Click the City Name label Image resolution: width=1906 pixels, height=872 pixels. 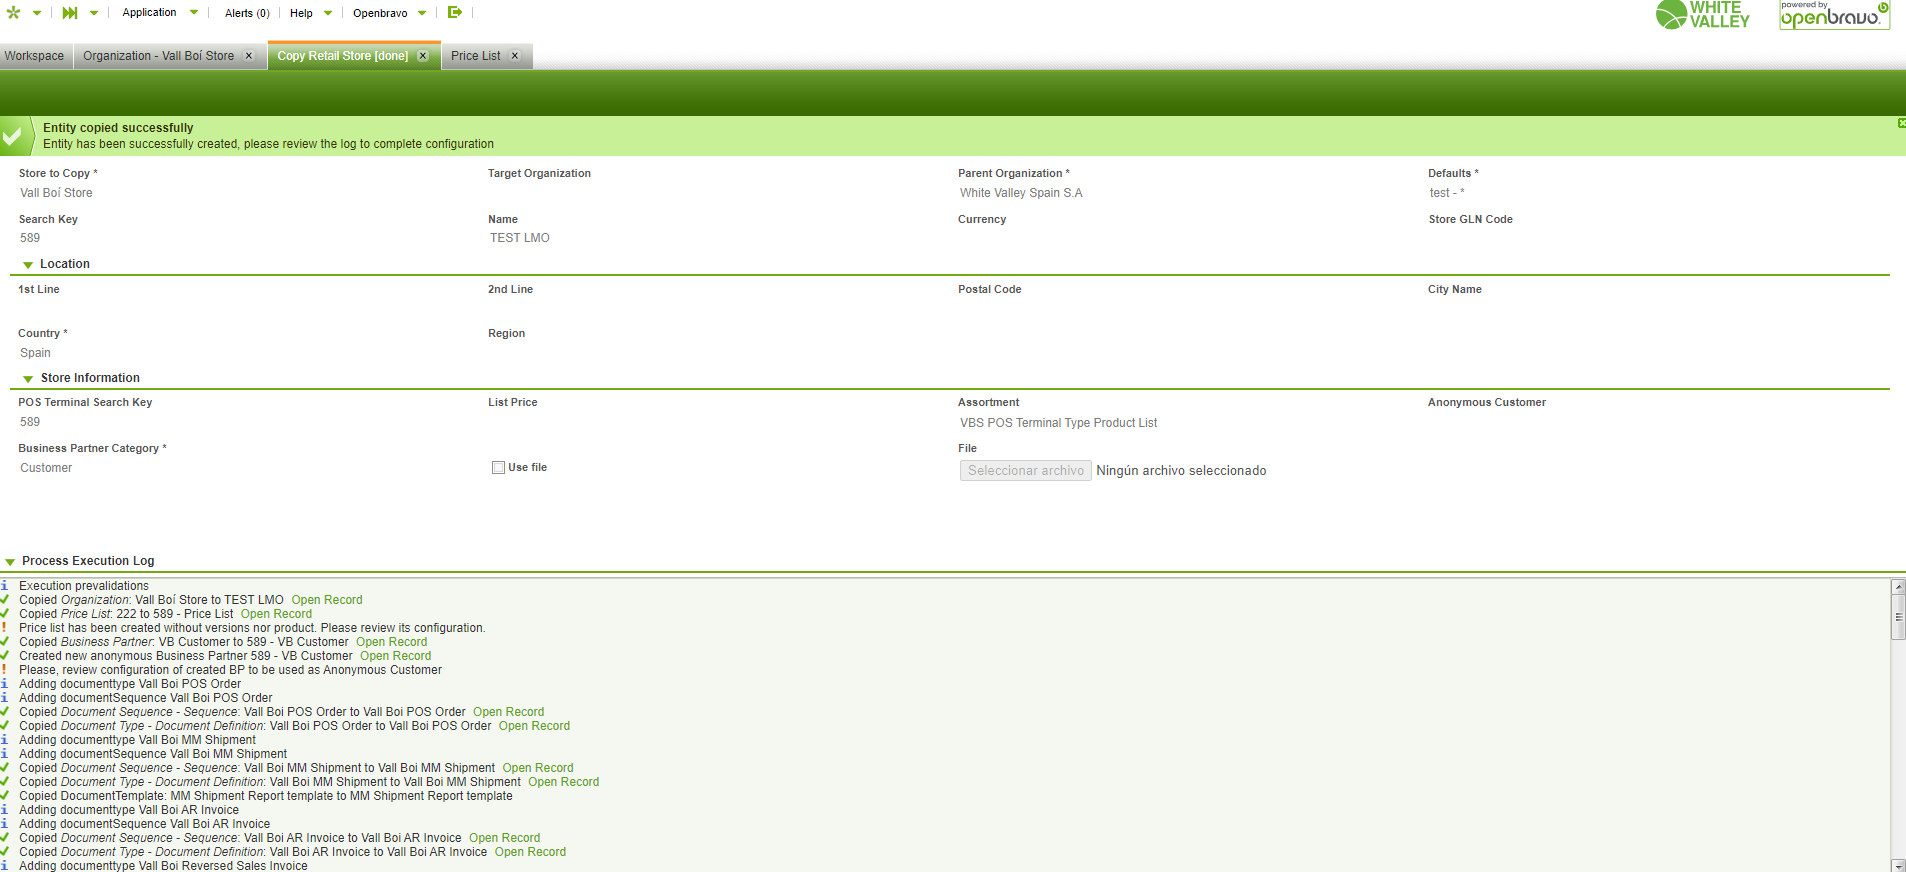[x=1455, y=289]
